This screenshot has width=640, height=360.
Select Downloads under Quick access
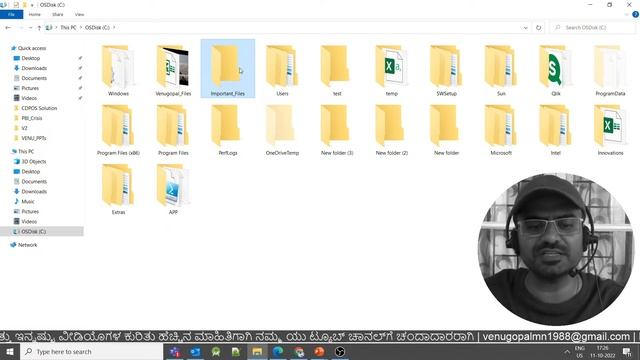[34, 68]
